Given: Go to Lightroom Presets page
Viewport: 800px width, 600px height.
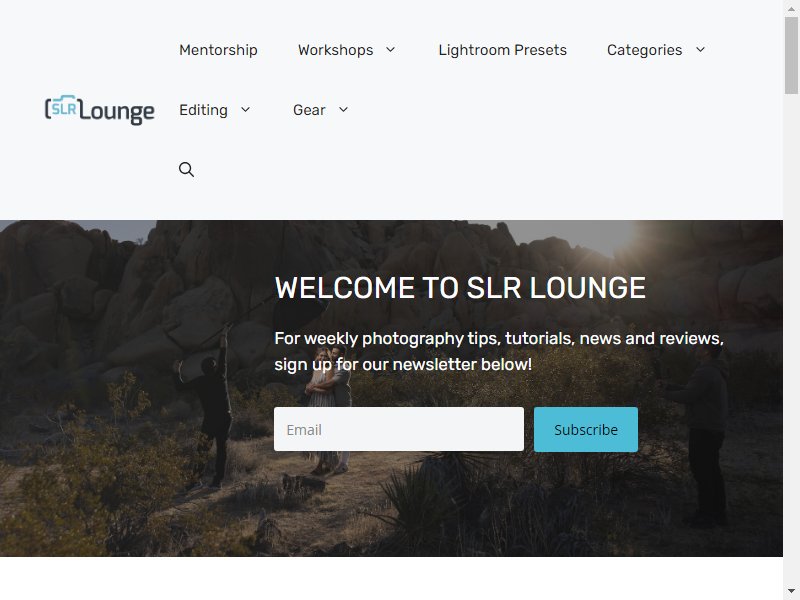Looking at the screenshot, I should [x=503, y=50].
